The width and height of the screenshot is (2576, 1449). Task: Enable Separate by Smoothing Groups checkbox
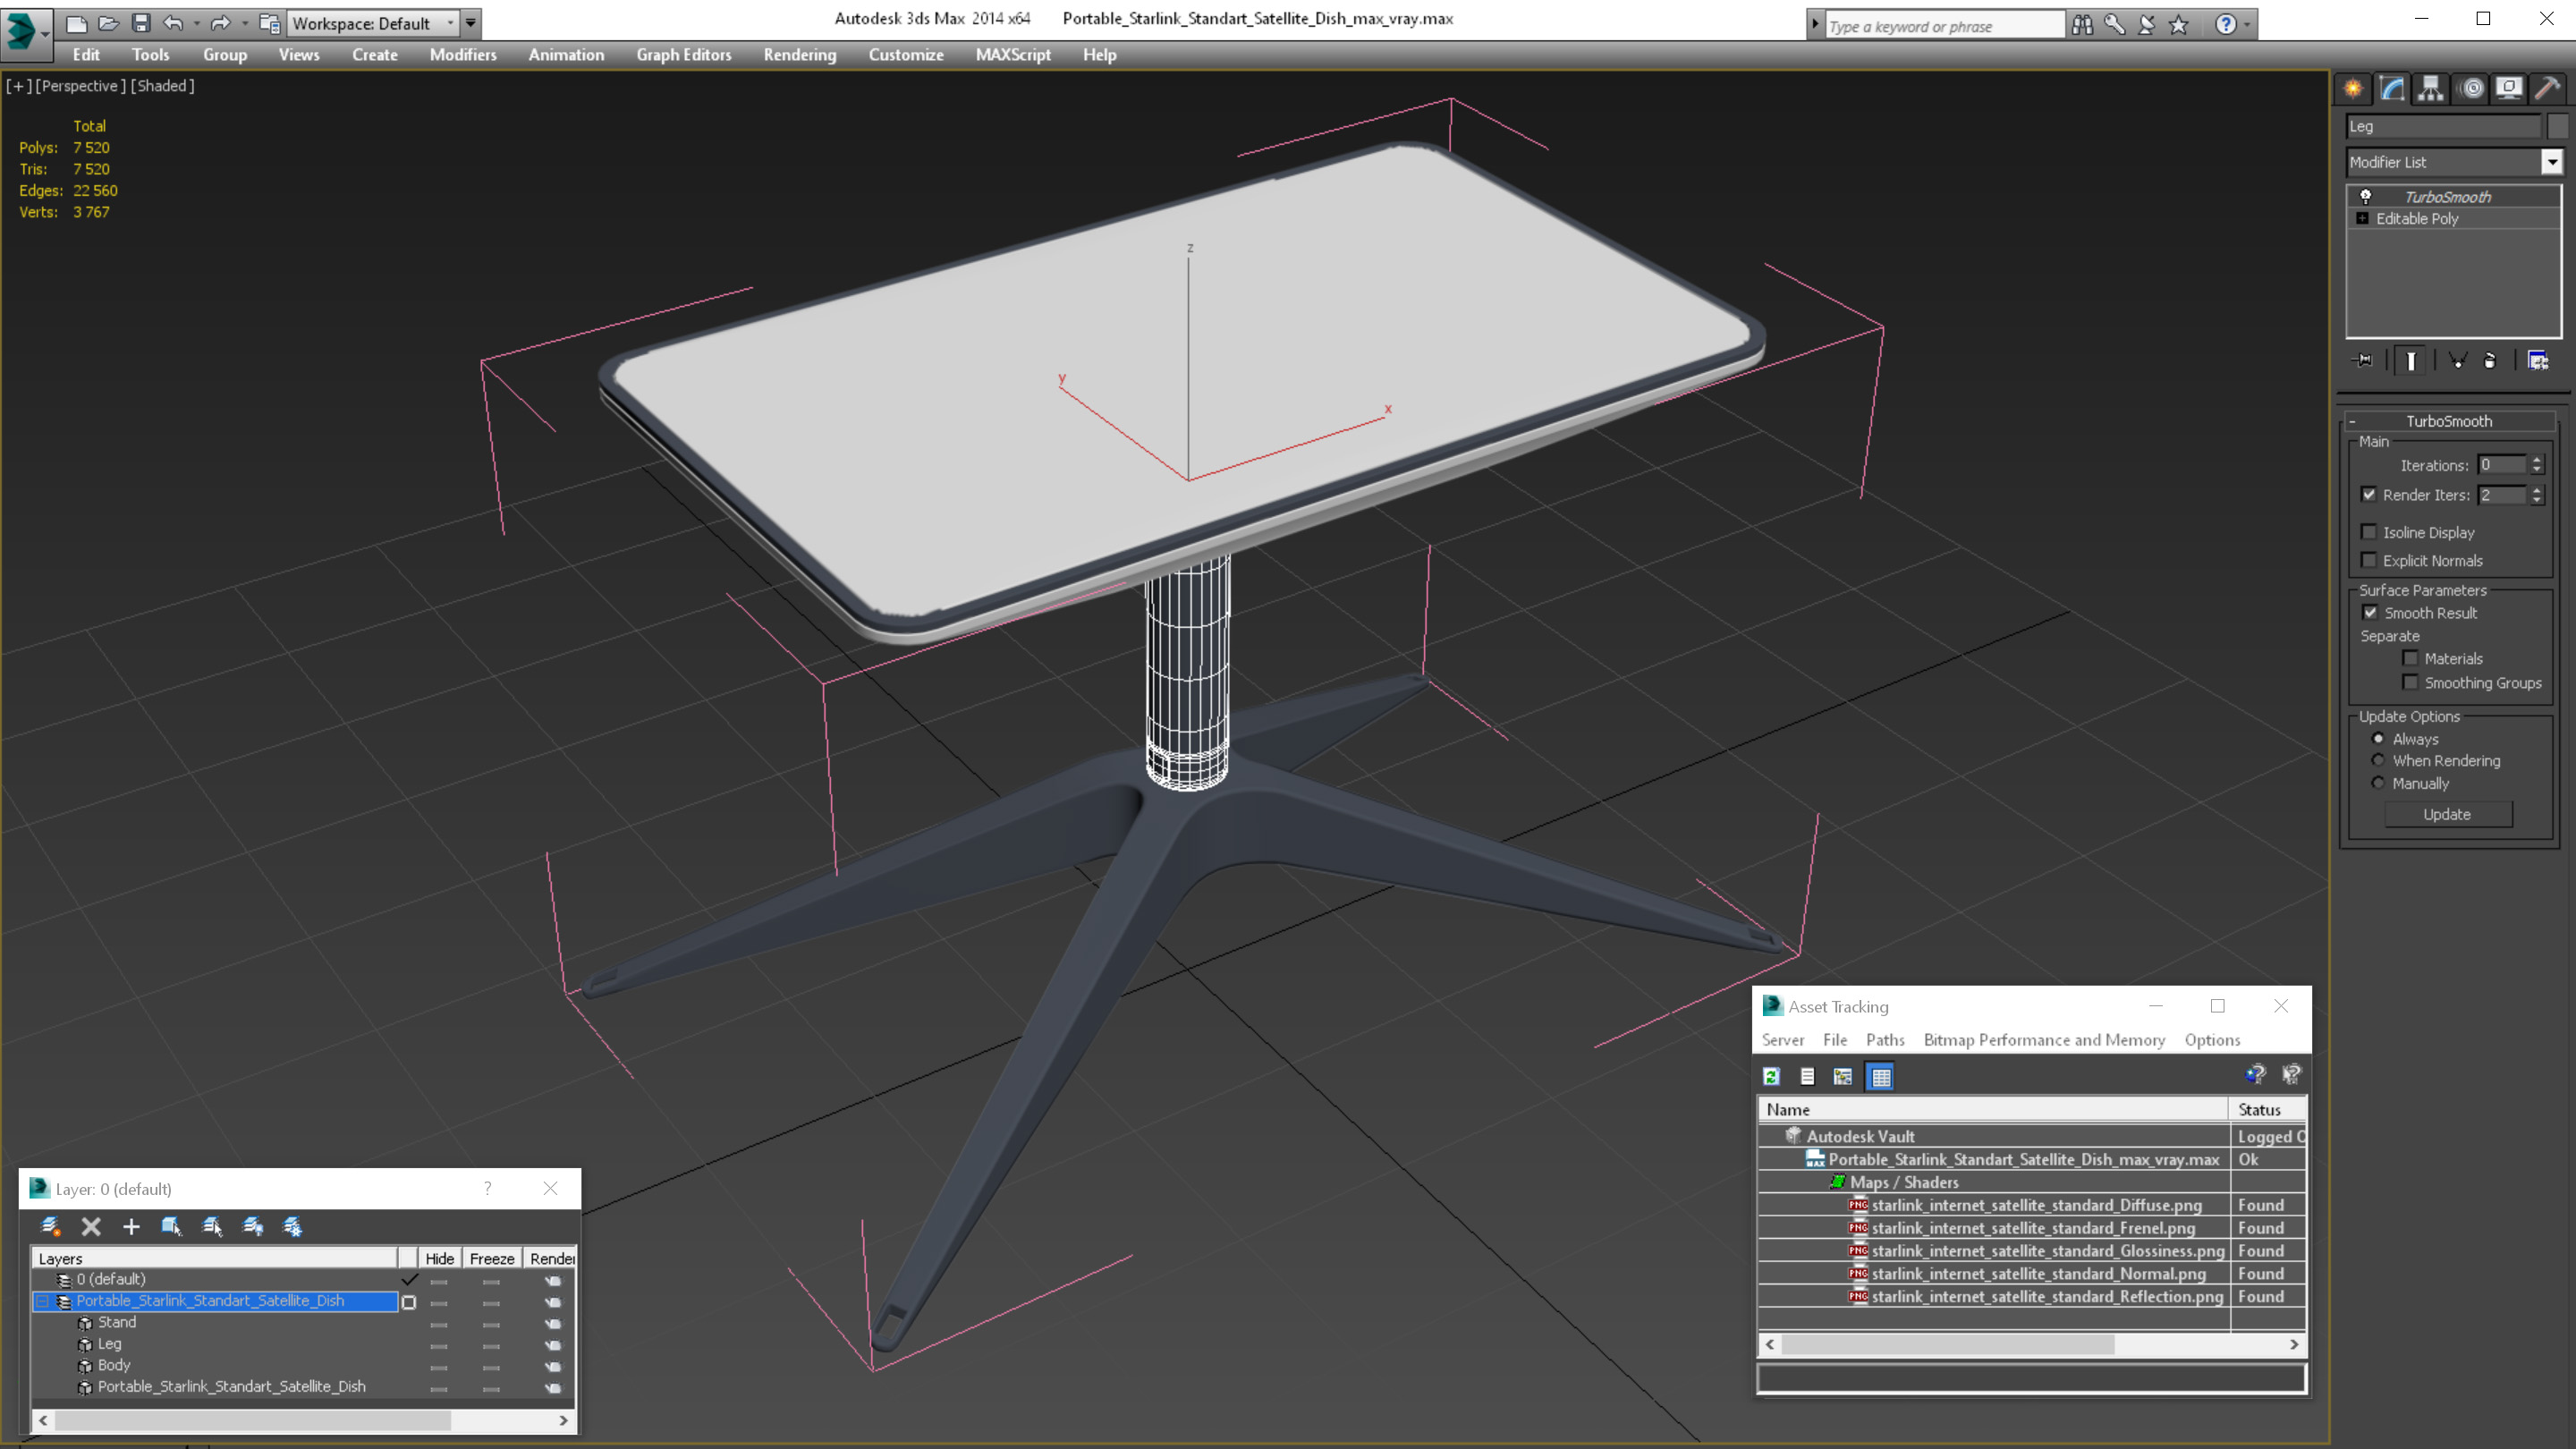[x=2410, y=682]
